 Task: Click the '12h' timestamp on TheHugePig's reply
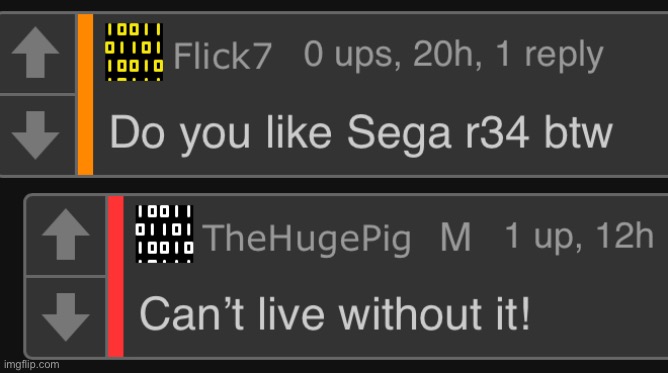[x=624, y=236]
